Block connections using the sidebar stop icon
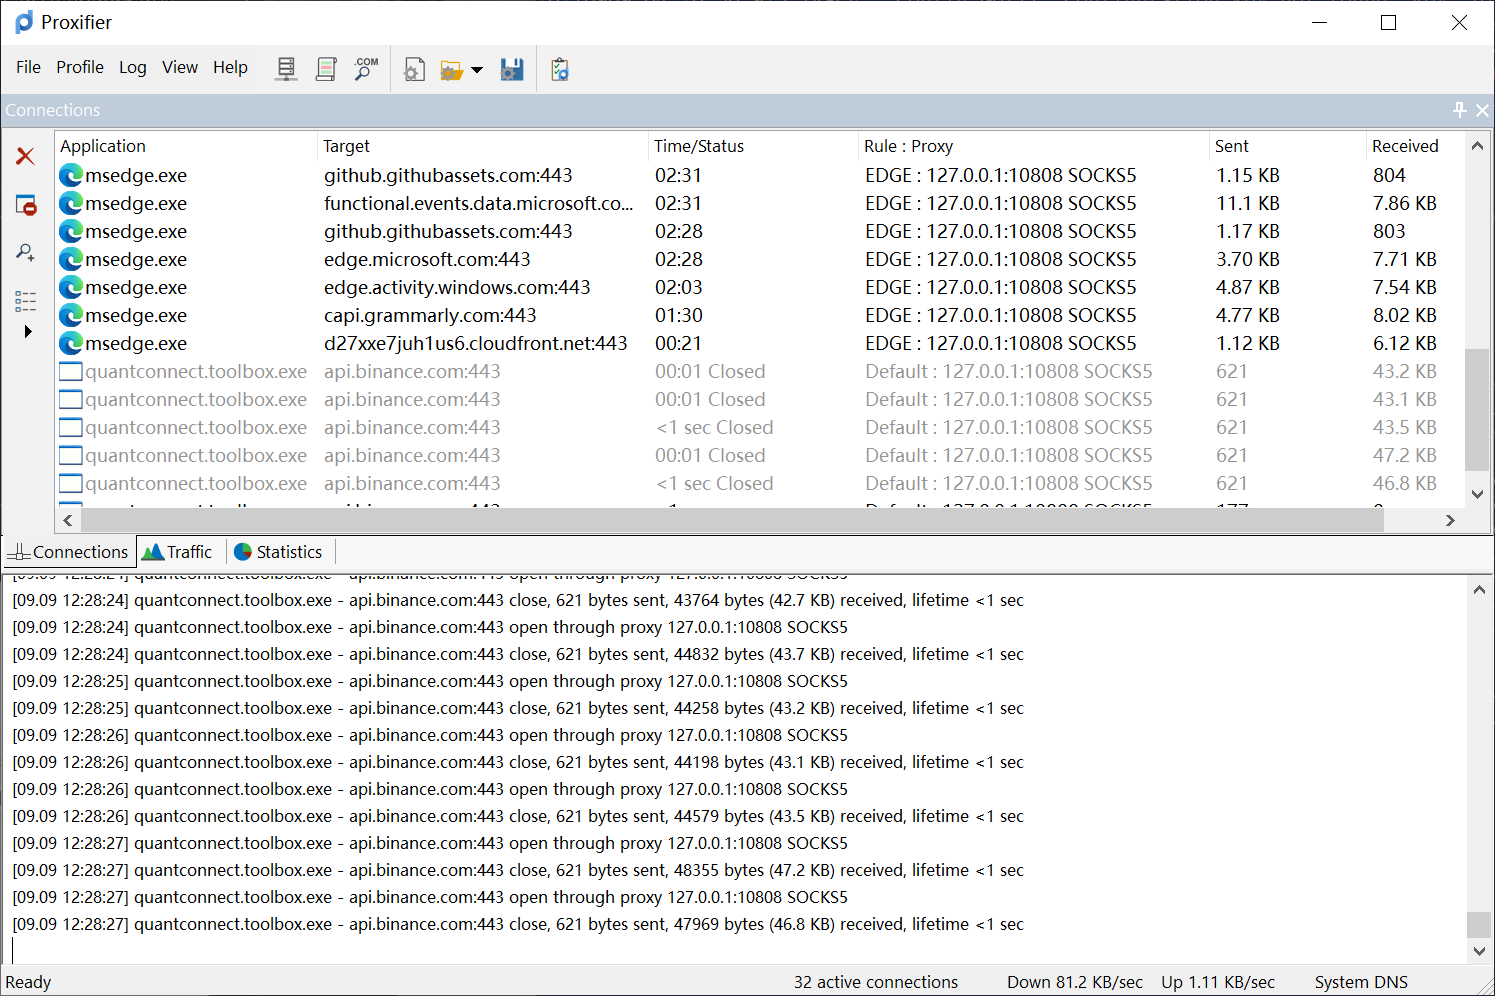This screenshot has width=1495, height=996. 25,204
